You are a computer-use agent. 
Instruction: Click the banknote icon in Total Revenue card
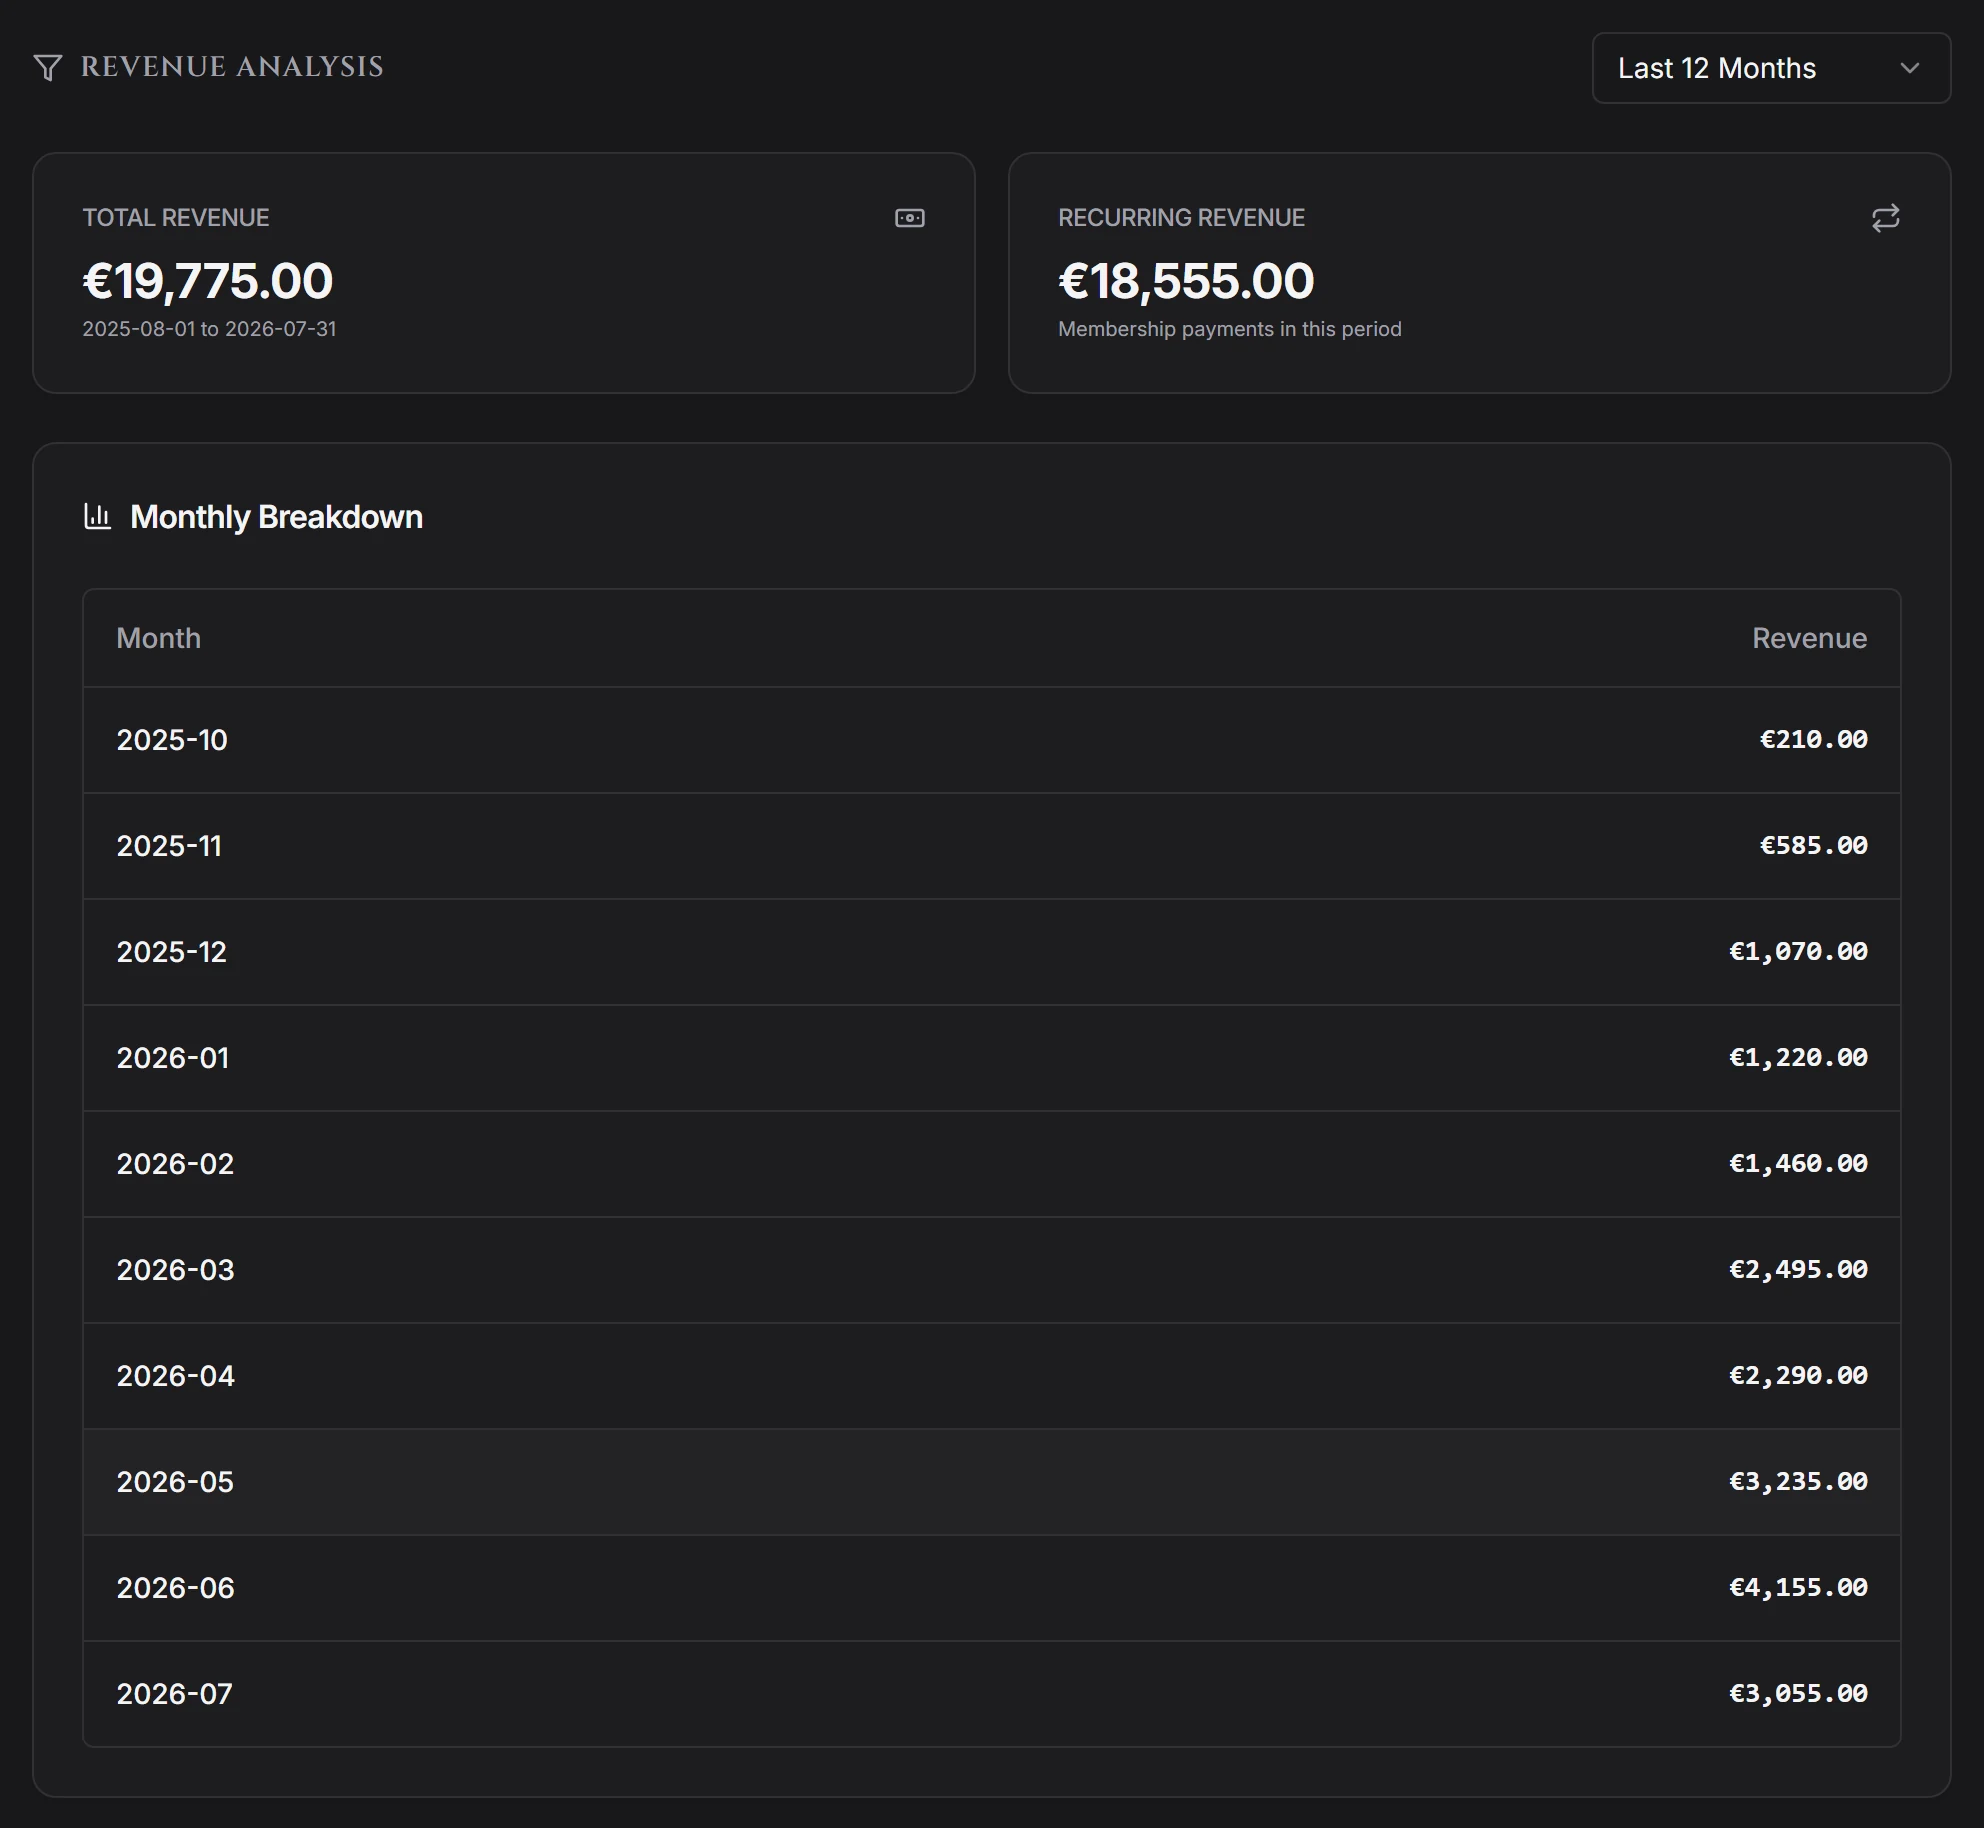[x=909, y=218]
